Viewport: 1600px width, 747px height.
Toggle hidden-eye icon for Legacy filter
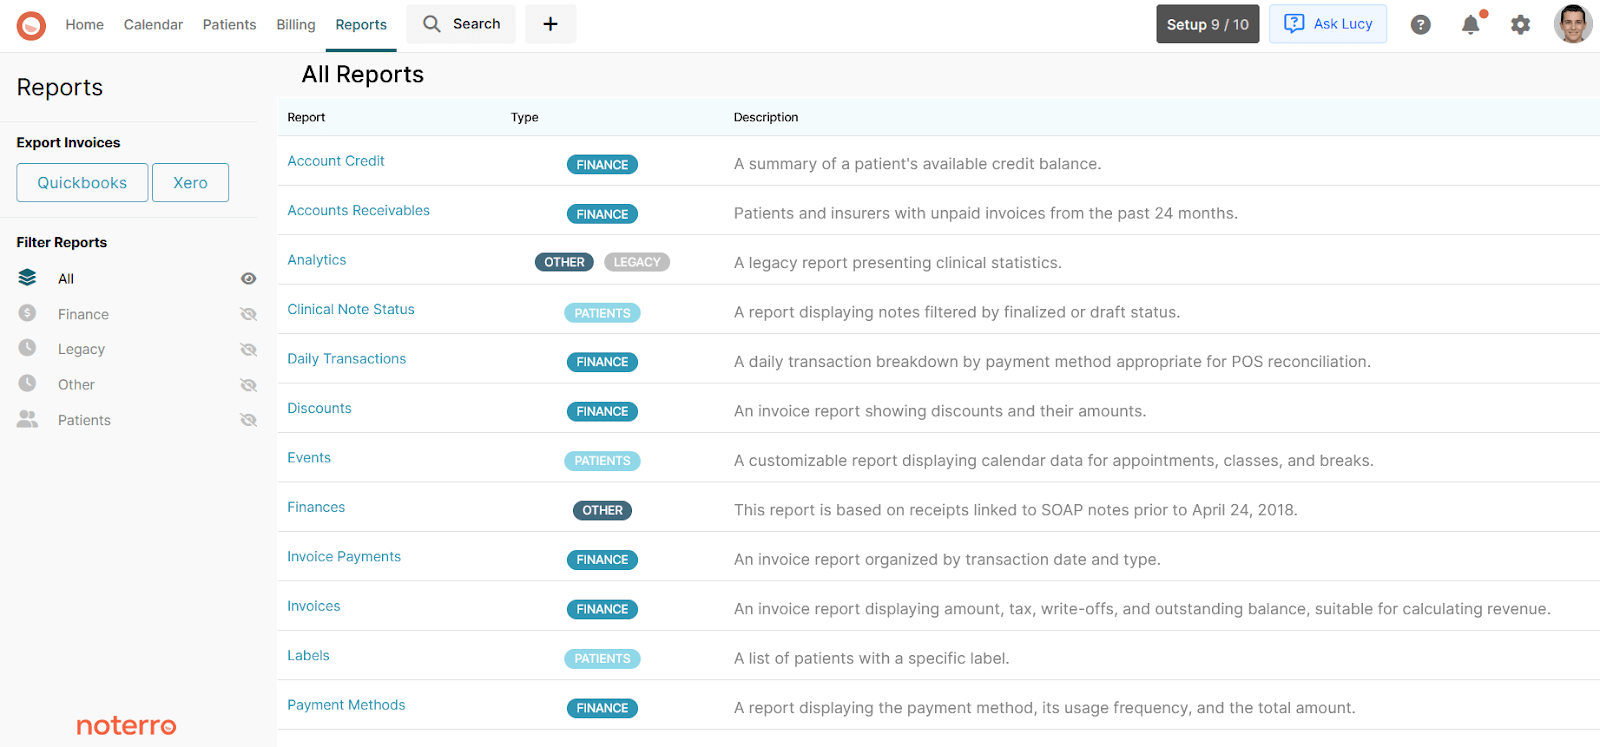(249, 350)
